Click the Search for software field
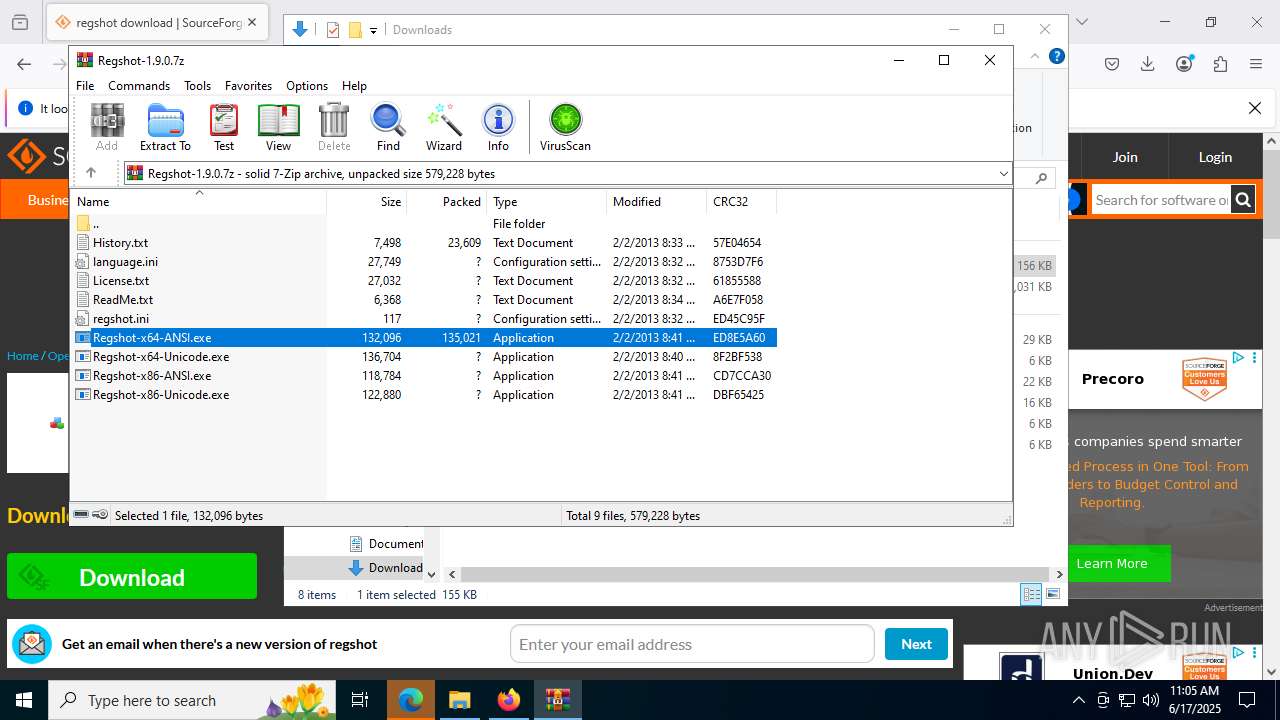The image size is (1280, 720). [1161, 200]
